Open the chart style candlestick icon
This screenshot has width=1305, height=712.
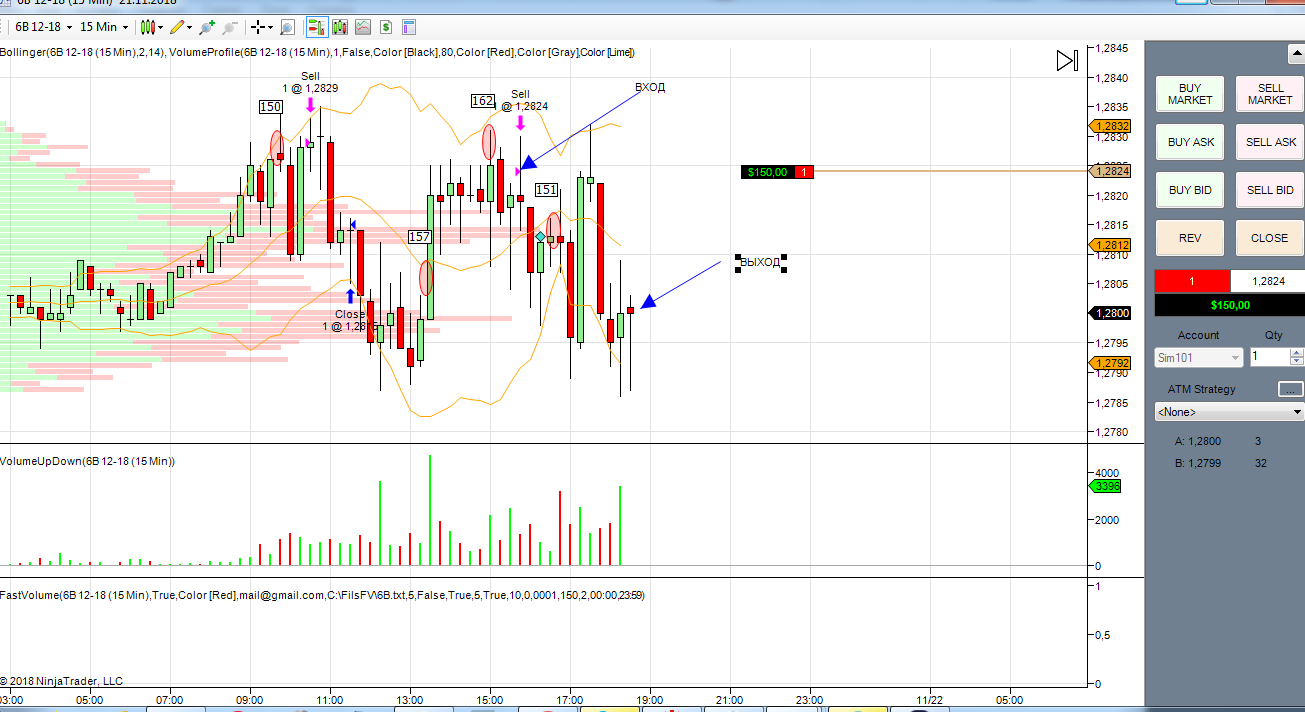coord(148,27)
